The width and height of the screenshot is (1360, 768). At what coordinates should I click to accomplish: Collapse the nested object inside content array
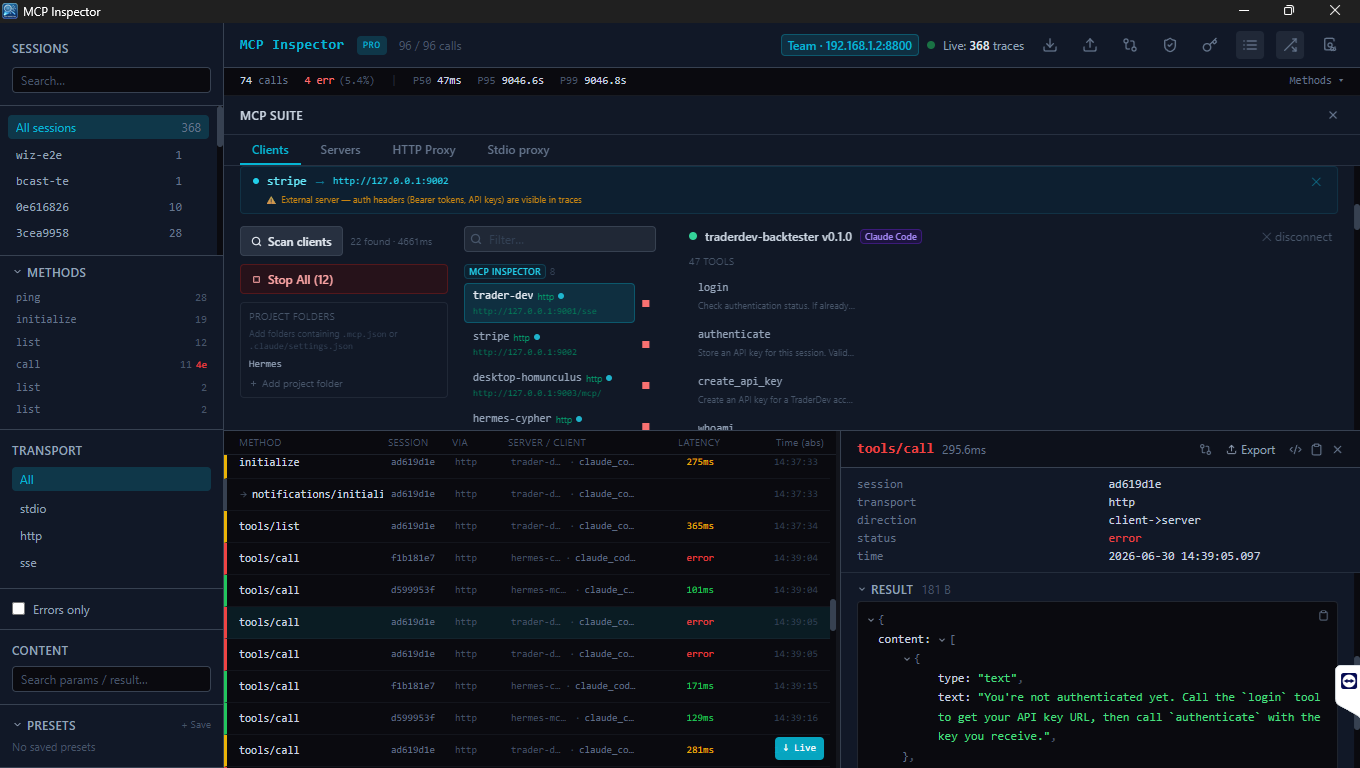pos(907,658)
